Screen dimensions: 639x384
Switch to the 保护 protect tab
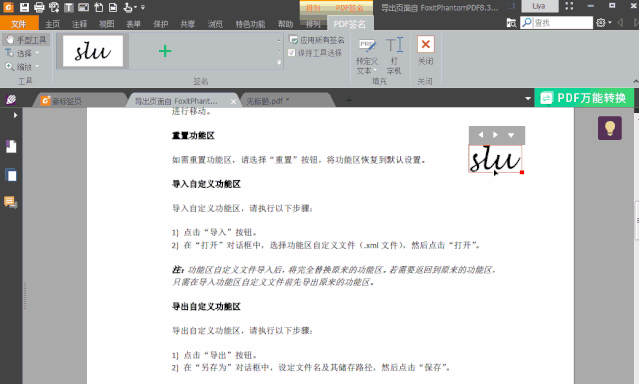pos(161,24)
